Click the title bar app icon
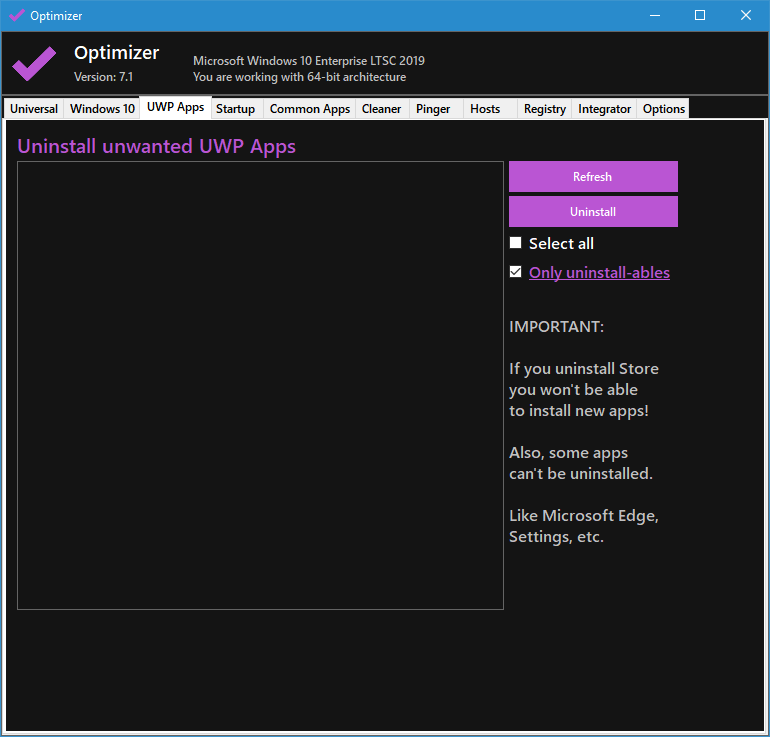The width and height of the screenshot is (770, 737). click(x=16, y=15)
